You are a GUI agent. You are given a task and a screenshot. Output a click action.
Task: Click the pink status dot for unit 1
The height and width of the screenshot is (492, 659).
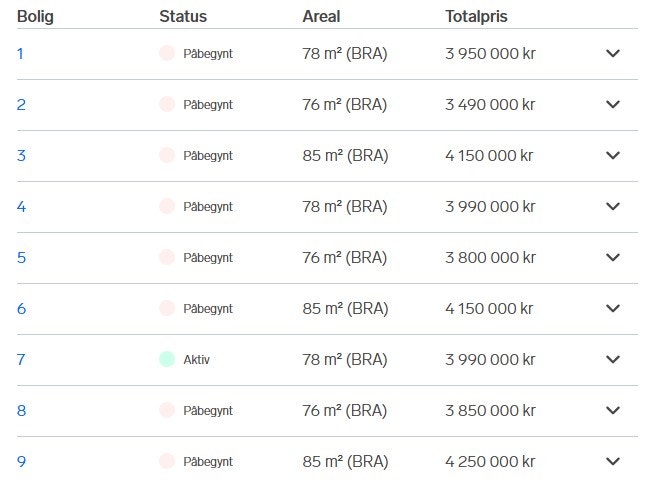167,54
